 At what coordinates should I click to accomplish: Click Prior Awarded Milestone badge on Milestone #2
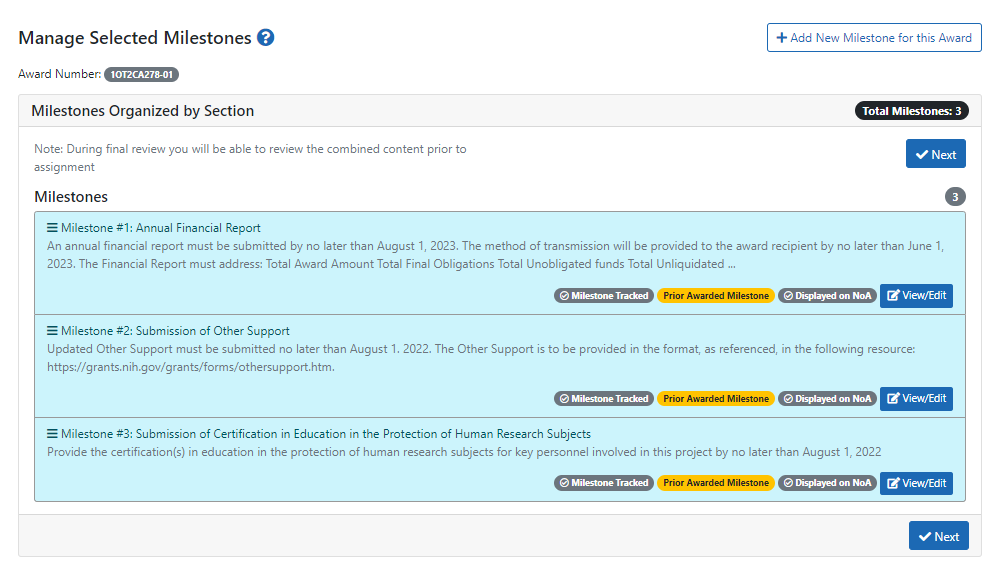716,399
